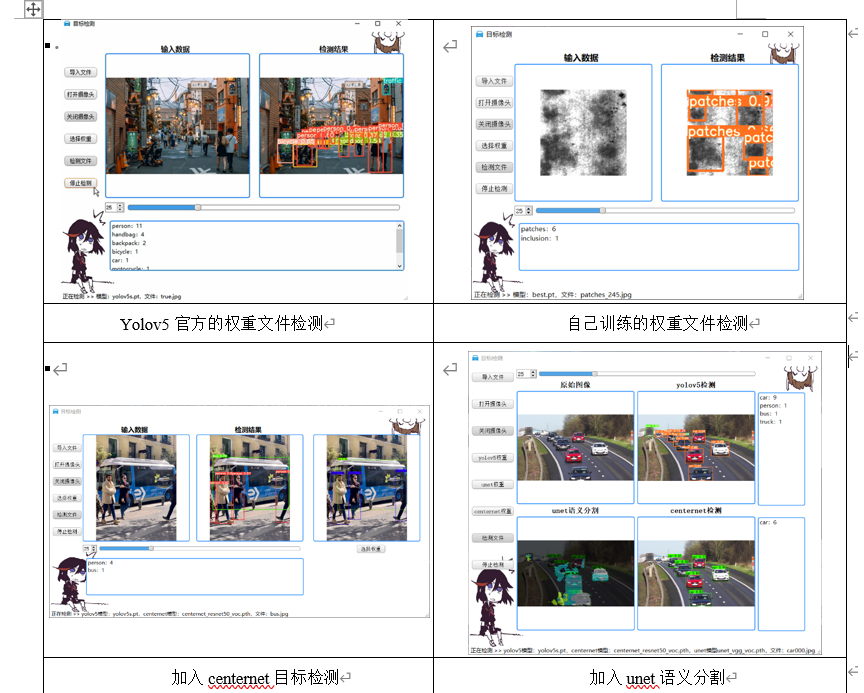Click 打开摄像头 in the patches detection window
Screen dimensions: 864x693
click(494, 101)
